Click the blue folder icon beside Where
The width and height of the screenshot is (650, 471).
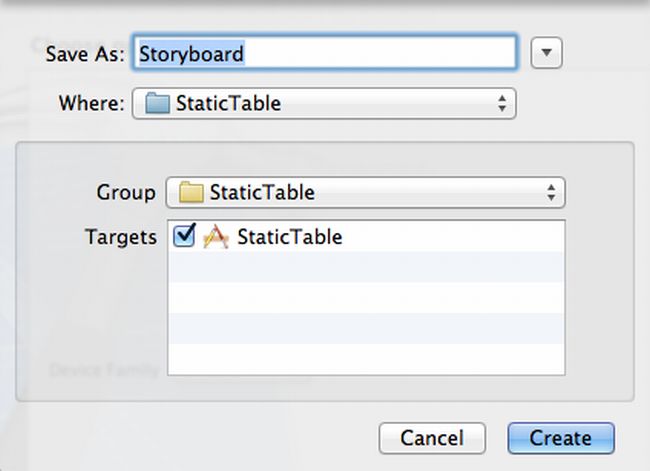157,103
